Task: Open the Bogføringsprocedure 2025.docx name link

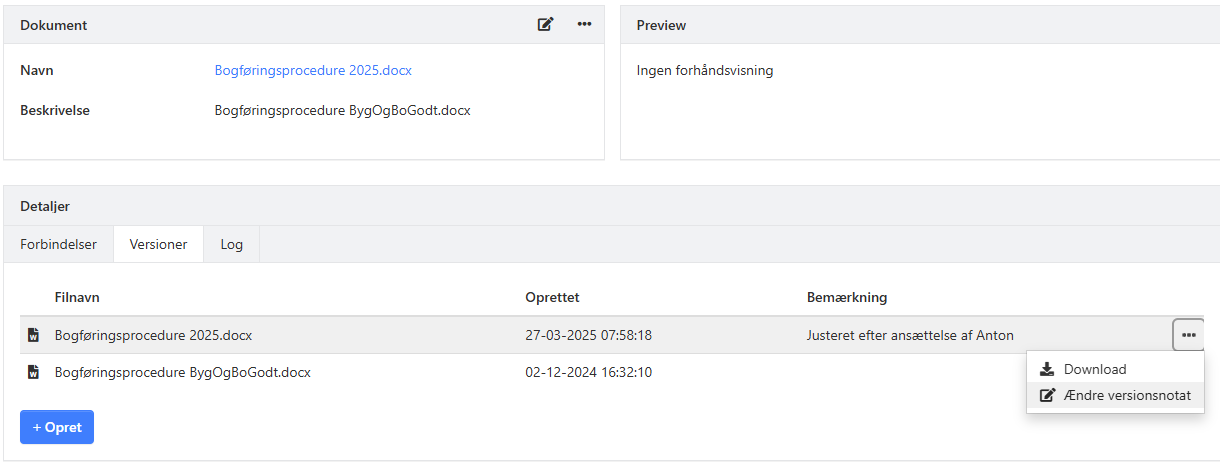Action: click(x=313, y=71)
